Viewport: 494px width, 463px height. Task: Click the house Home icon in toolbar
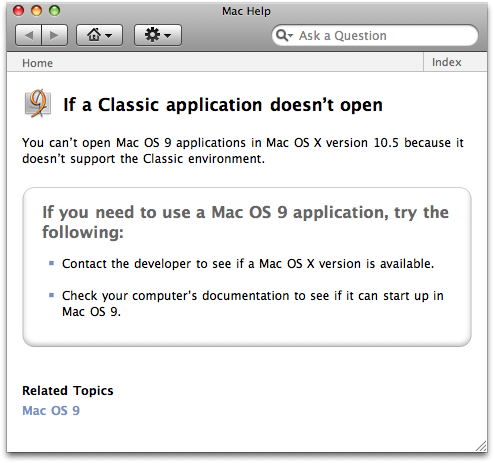pos(94,35)
